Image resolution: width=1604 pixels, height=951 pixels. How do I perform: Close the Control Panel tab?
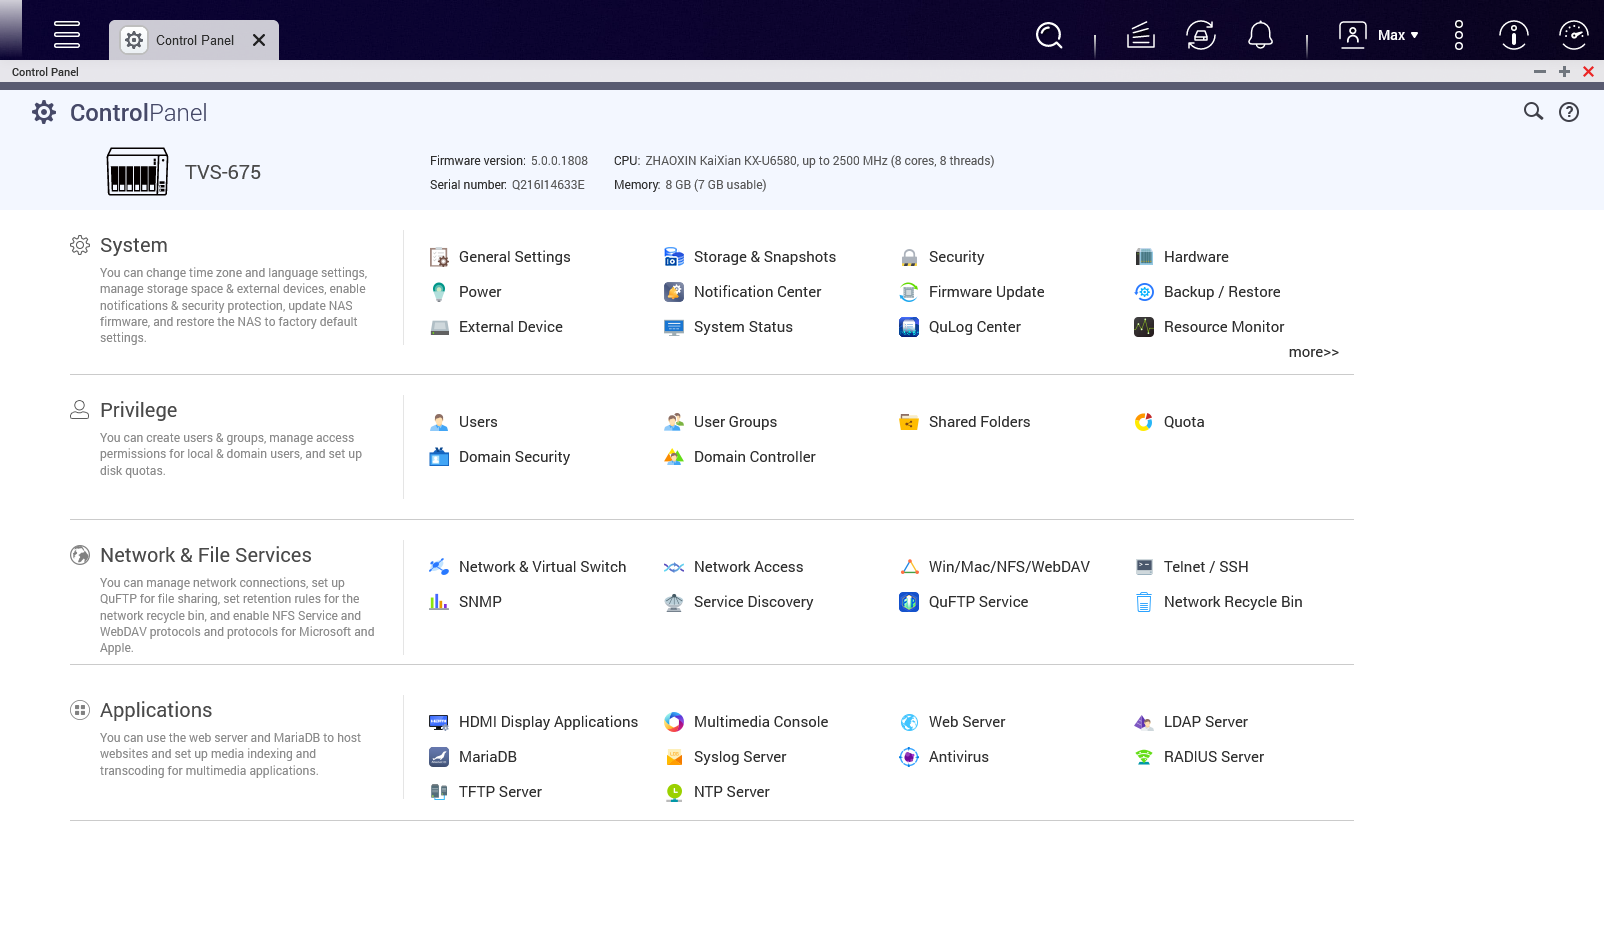[x=259, y=40]
